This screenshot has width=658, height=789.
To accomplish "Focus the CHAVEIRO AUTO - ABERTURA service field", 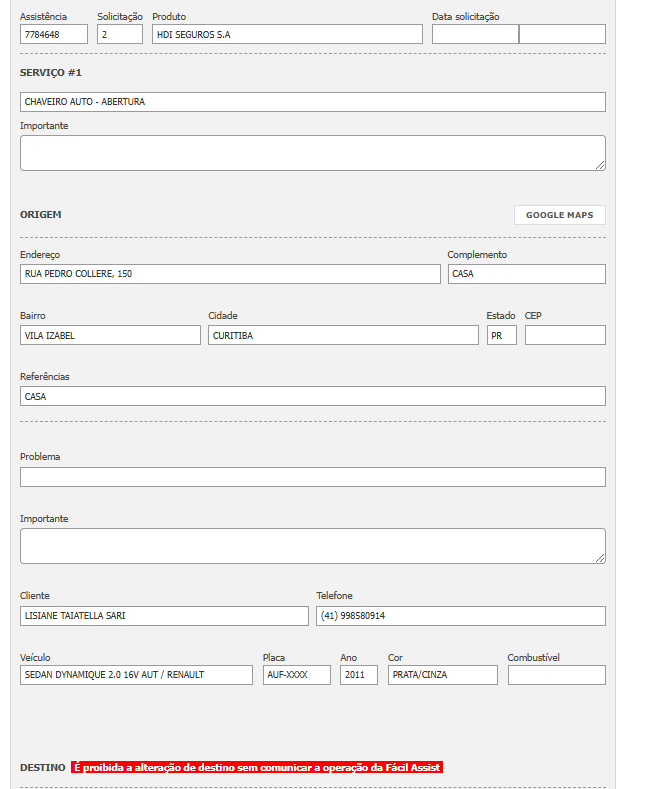I will tap(312, 102).
